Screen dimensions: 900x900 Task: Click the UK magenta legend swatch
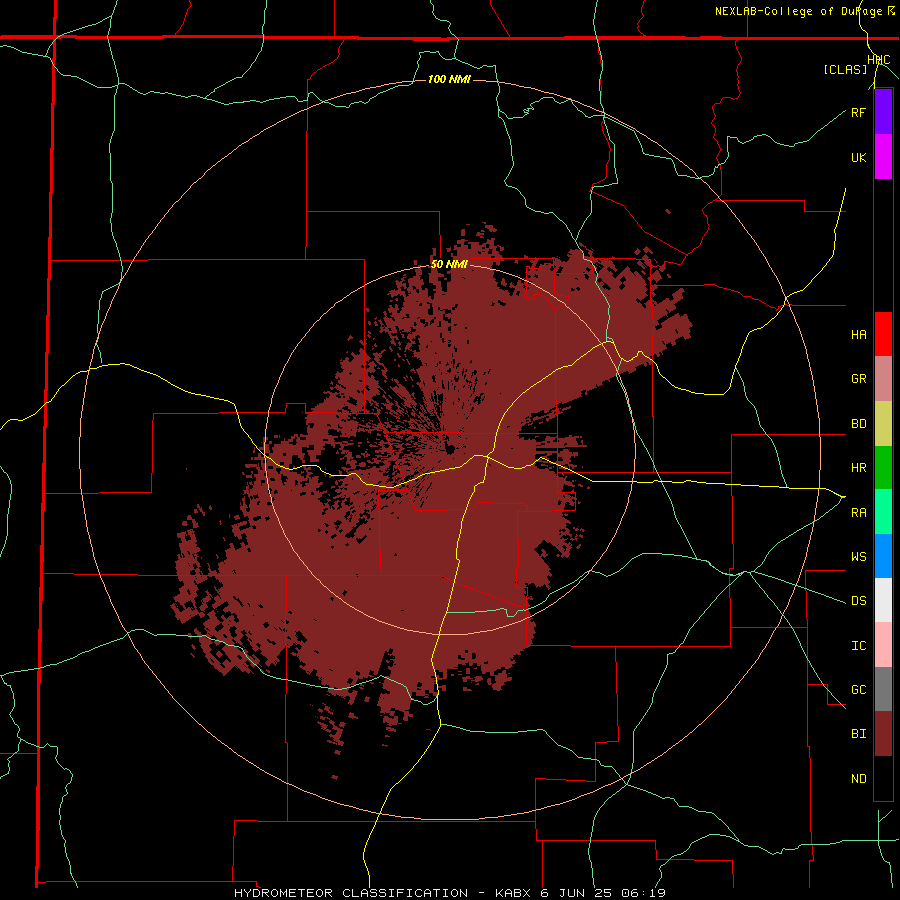(883, 157)
